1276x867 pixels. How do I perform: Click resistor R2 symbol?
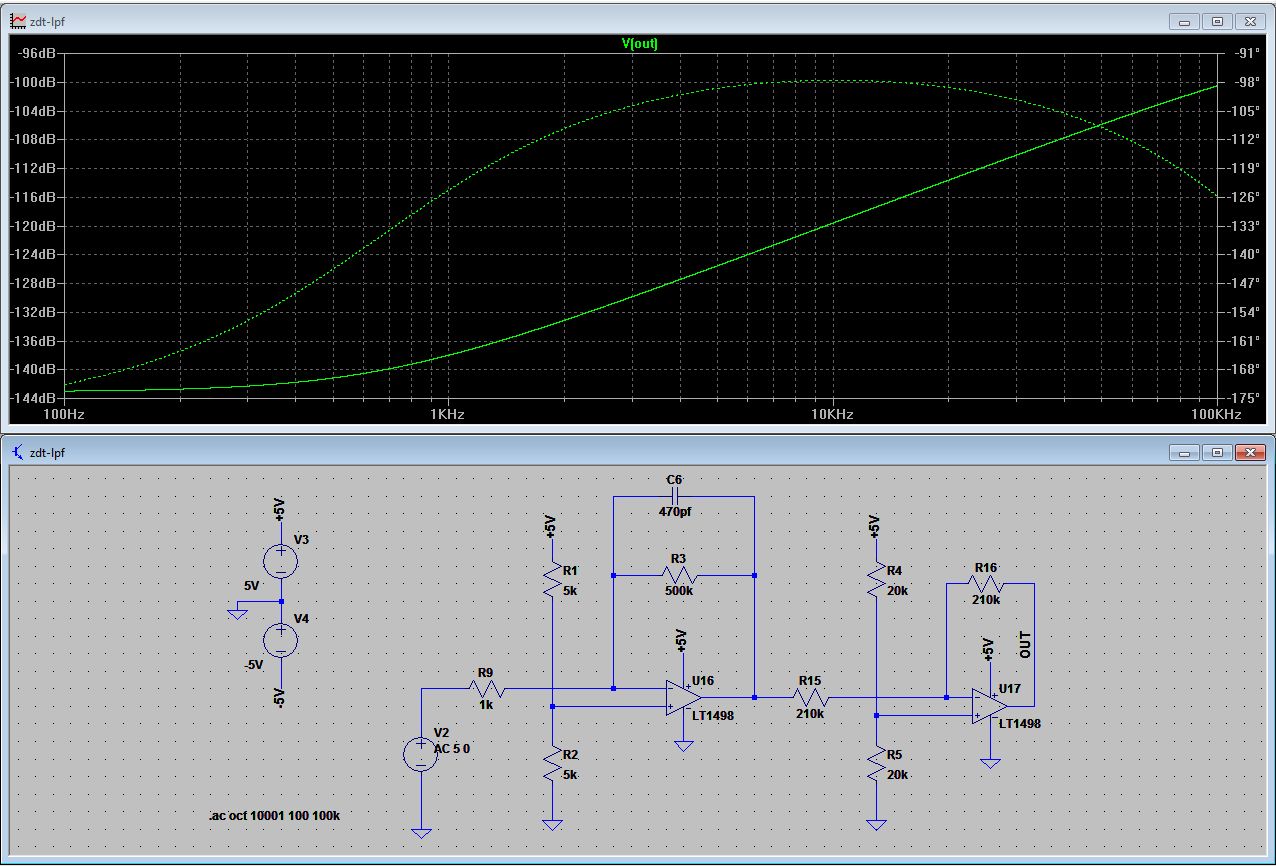point(551,765)
